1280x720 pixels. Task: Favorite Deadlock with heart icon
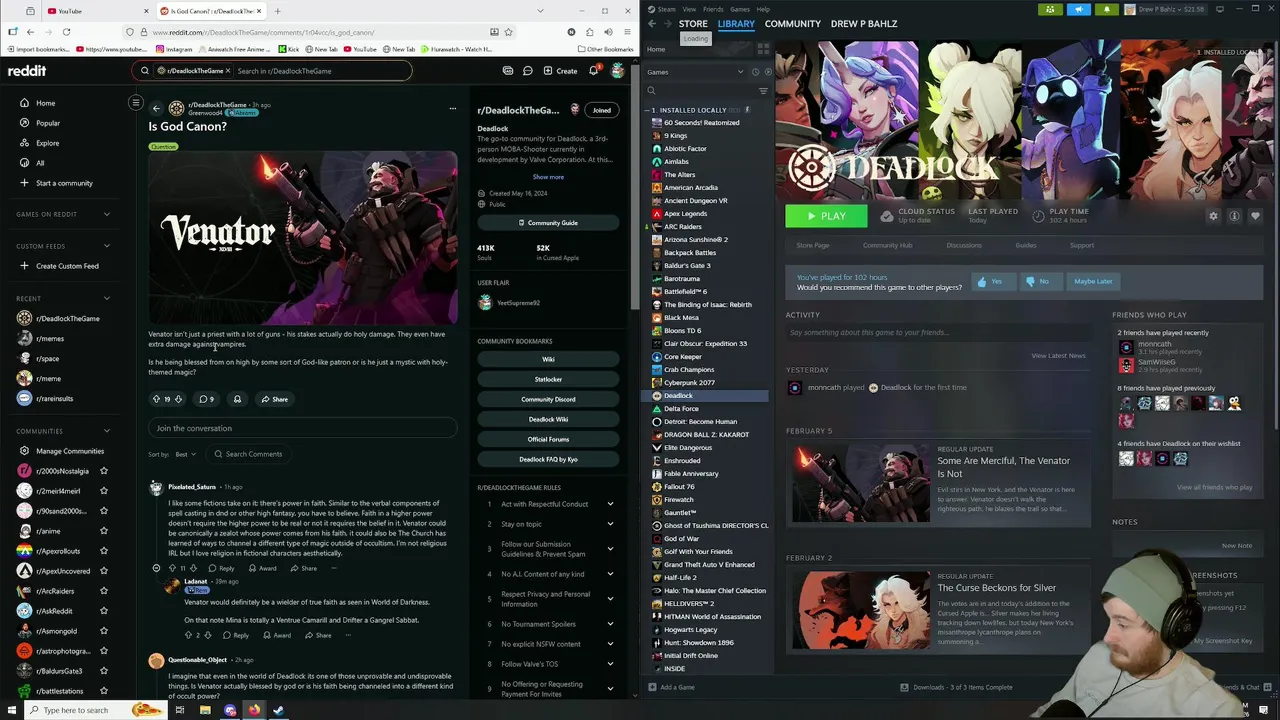tap(1255, 216)
